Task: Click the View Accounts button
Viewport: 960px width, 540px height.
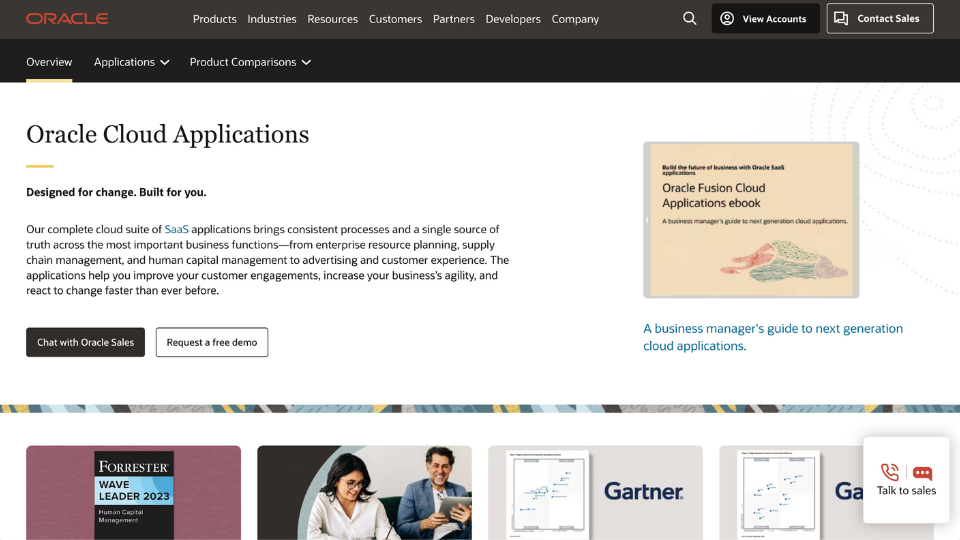Action: click(765, 18)
